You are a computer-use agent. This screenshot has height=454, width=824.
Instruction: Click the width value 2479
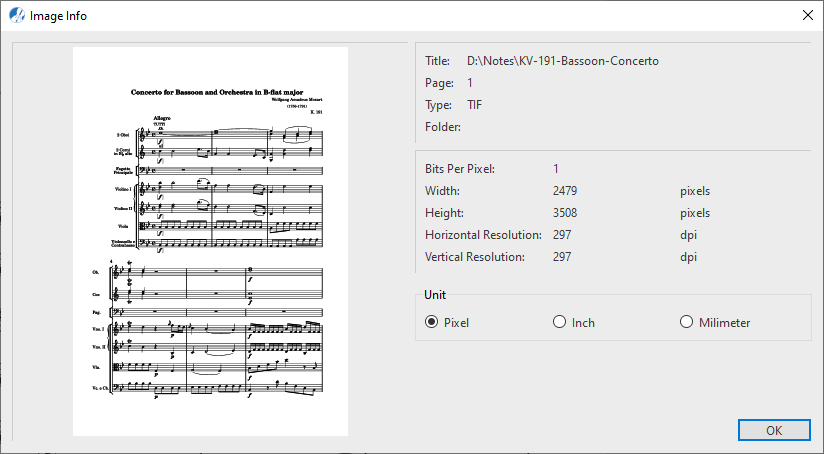(565, 191)
